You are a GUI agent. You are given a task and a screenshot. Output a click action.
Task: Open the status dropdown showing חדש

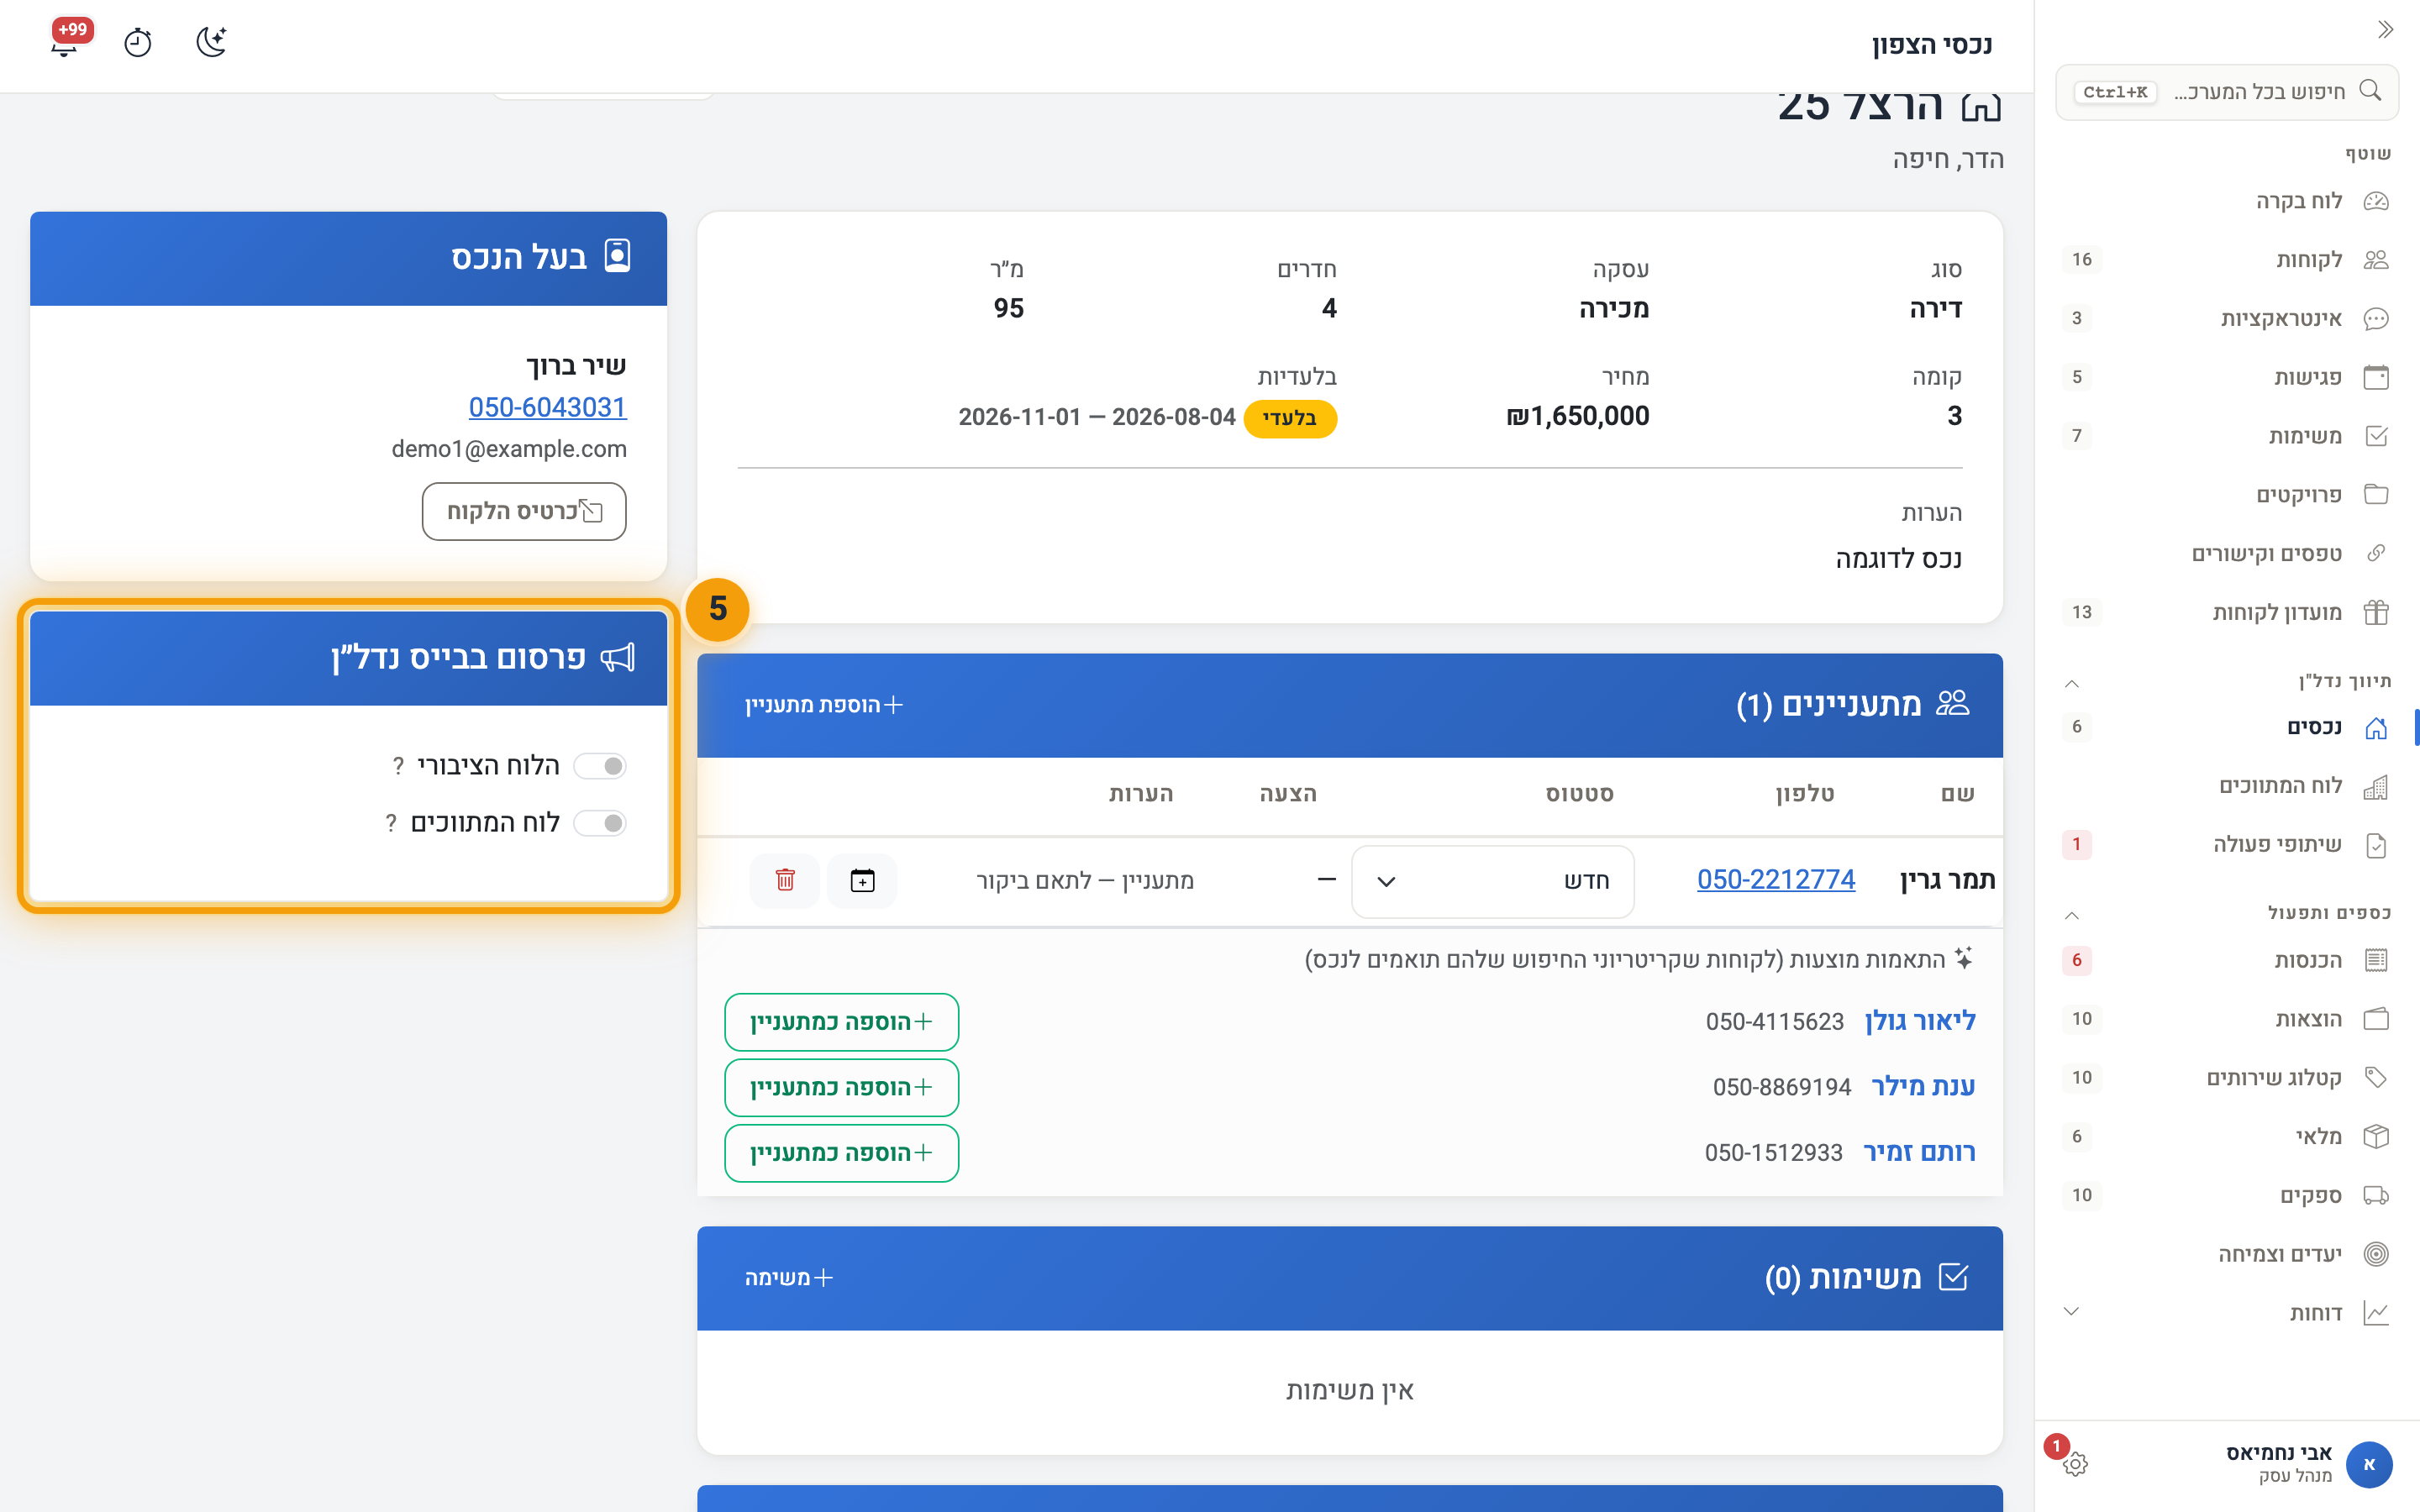(1492, 881)
